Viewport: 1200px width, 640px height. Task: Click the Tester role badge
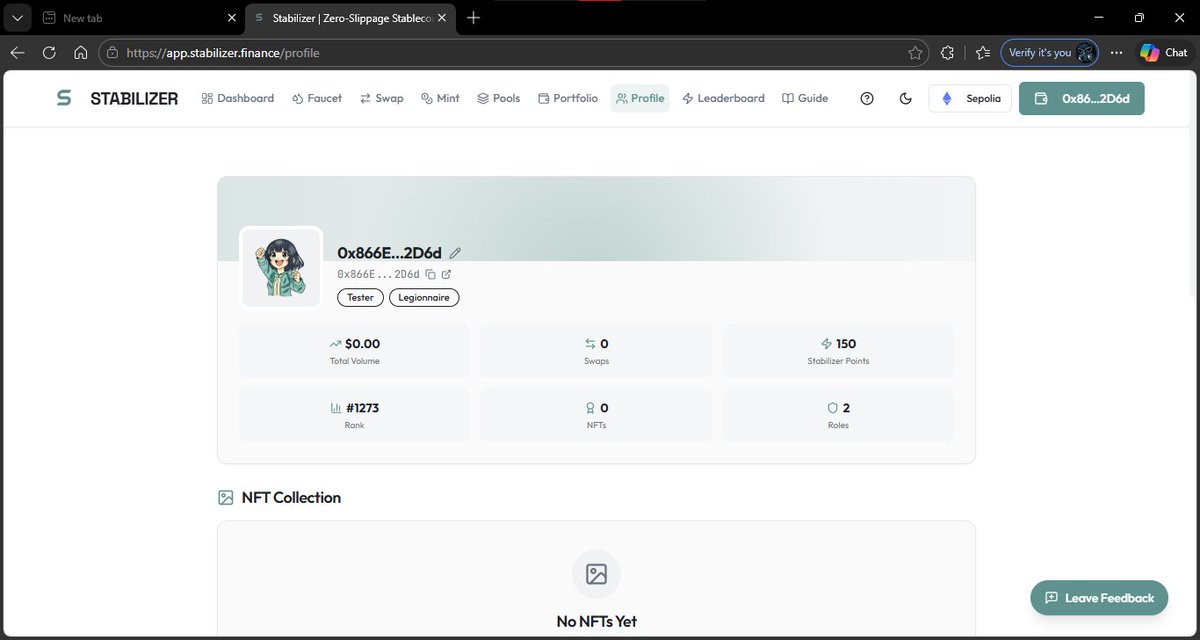360,298
